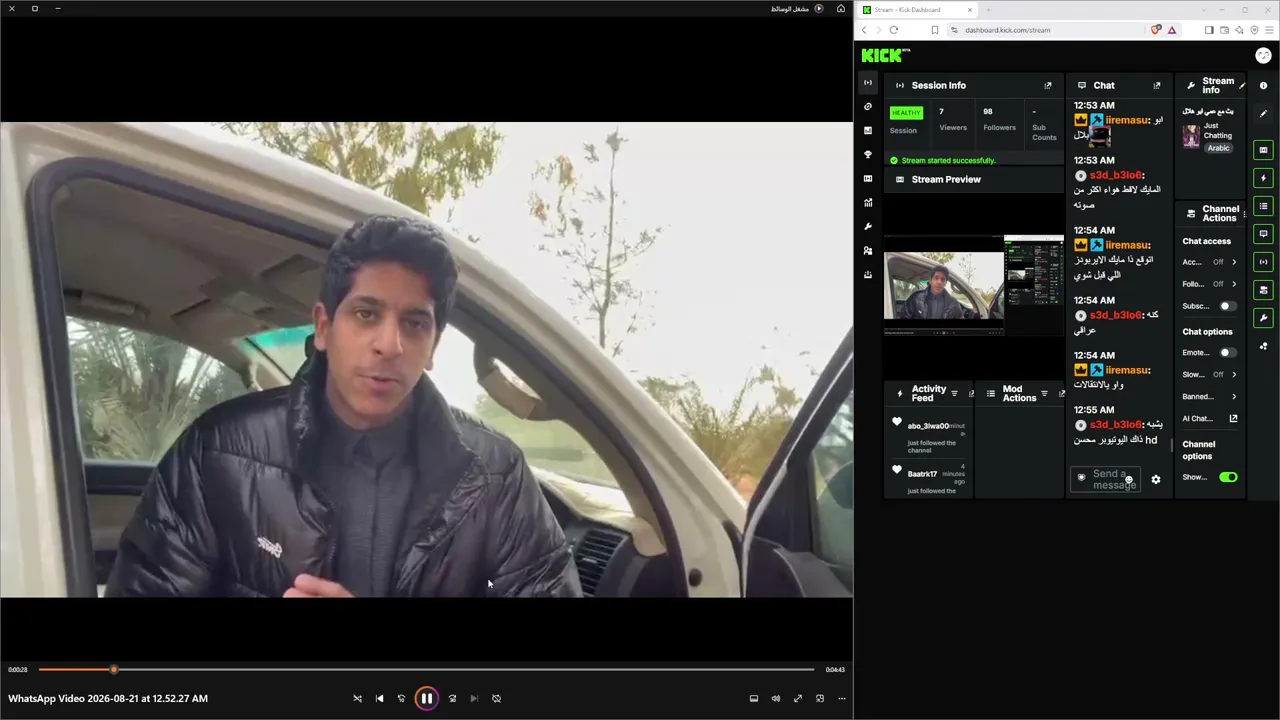Screen dimensions: 1280x720
Task: Toggle Subscribers-only chat switch
Action: point(1227,306)
